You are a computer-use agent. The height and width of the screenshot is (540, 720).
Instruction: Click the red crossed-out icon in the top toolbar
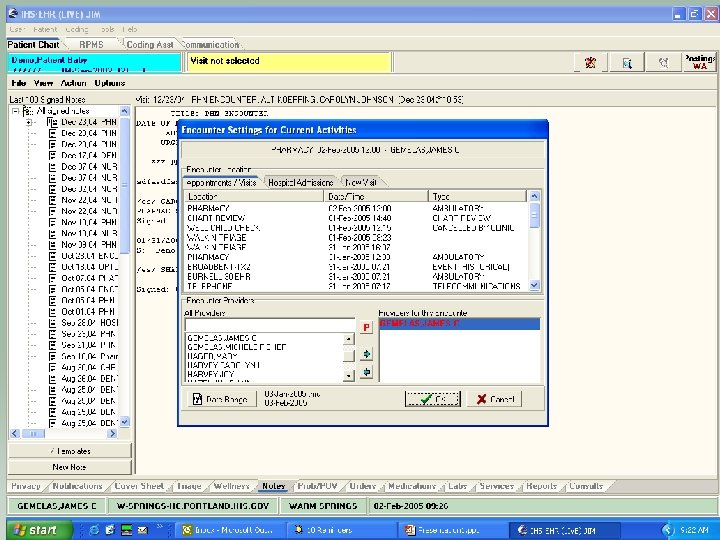pos(591,62)
